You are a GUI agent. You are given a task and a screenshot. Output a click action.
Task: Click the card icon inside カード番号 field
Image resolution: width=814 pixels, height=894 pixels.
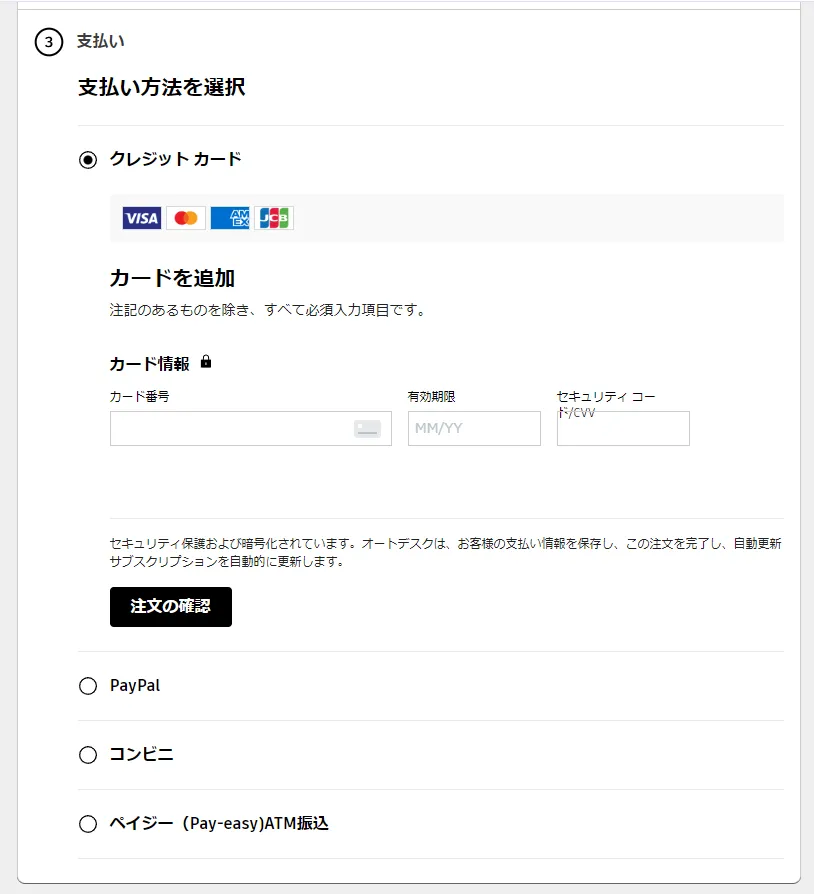[367, 429]
